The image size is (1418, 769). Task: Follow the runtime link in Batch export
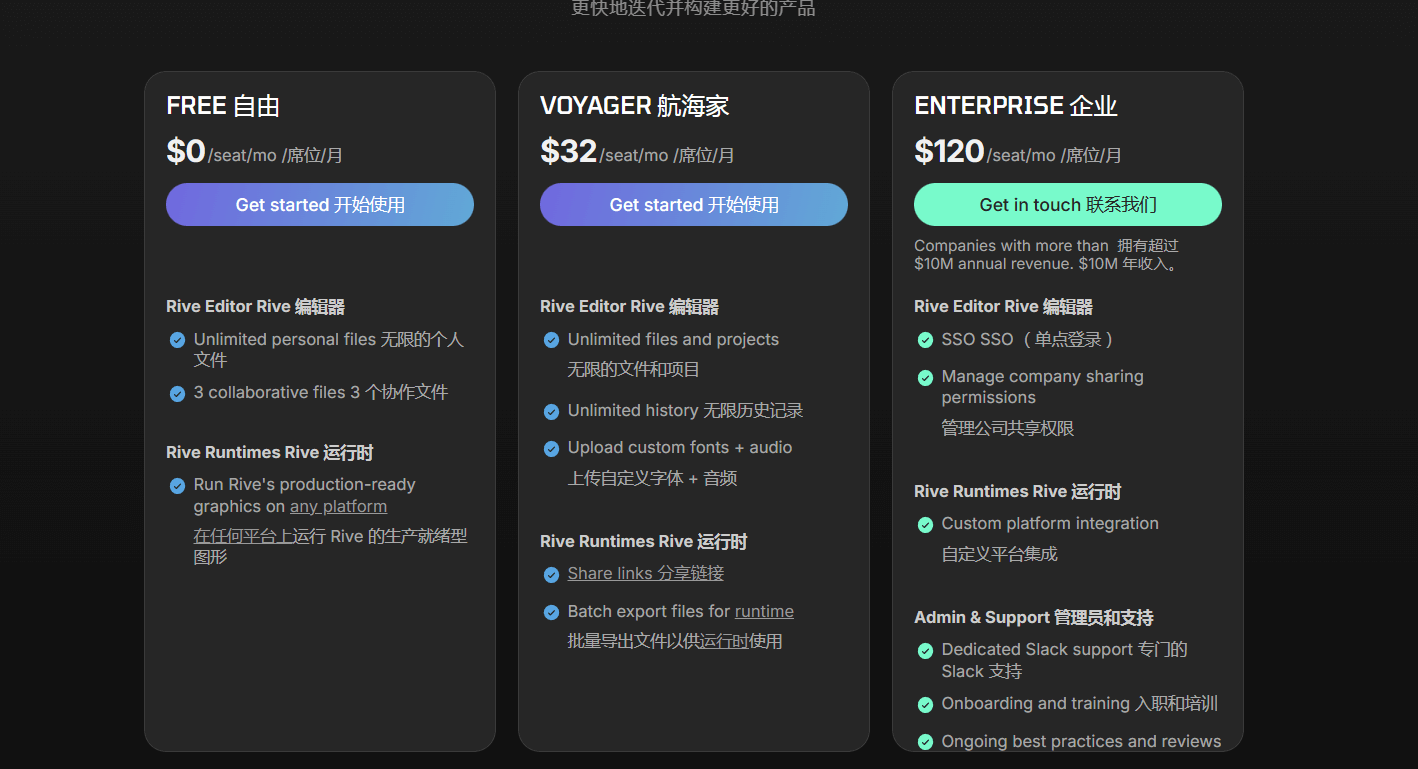(764, 611)
